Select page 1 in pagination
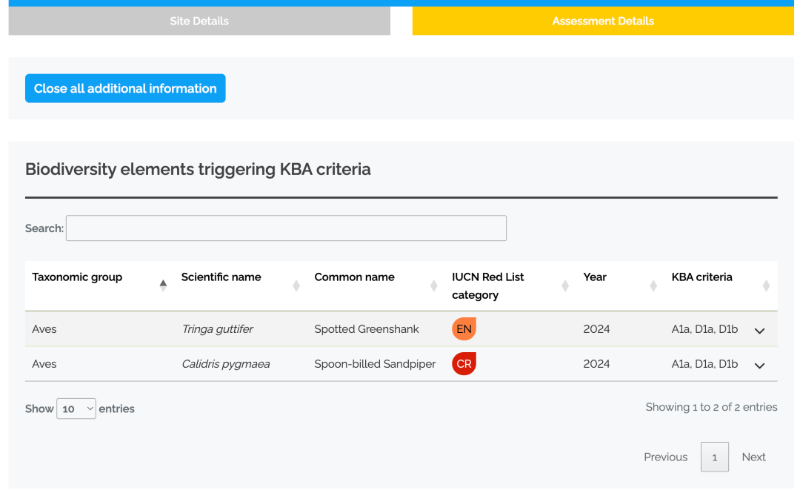Image resolution: width=800 pixels, height=496 pixels. pos(714,457)
